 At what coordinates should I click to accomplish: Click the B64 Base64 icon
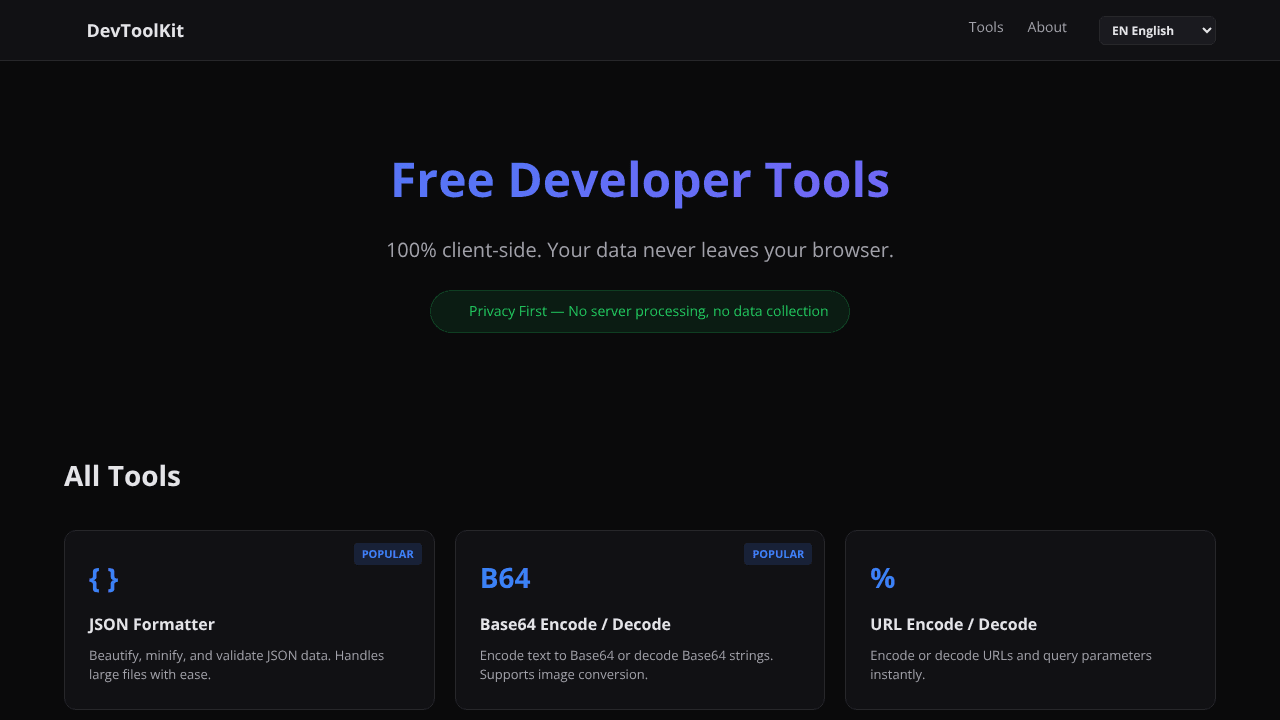pyautogui.click(x=505, y=578)
